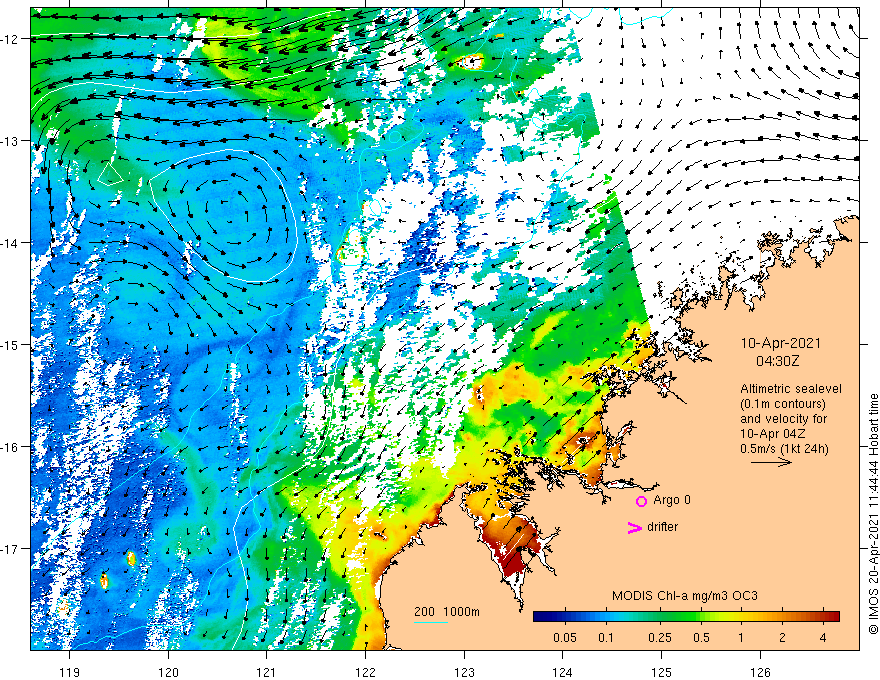Click the "10-Apr 04Z" text
Viewport: 880px width, 680px height.
click(x=773, y=434)
